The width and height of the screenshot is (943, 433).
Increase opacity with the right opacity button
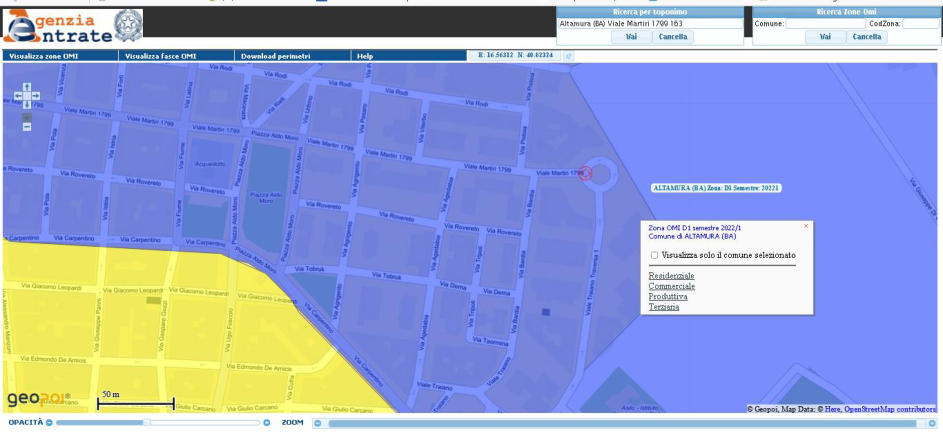tap(267, 423)
